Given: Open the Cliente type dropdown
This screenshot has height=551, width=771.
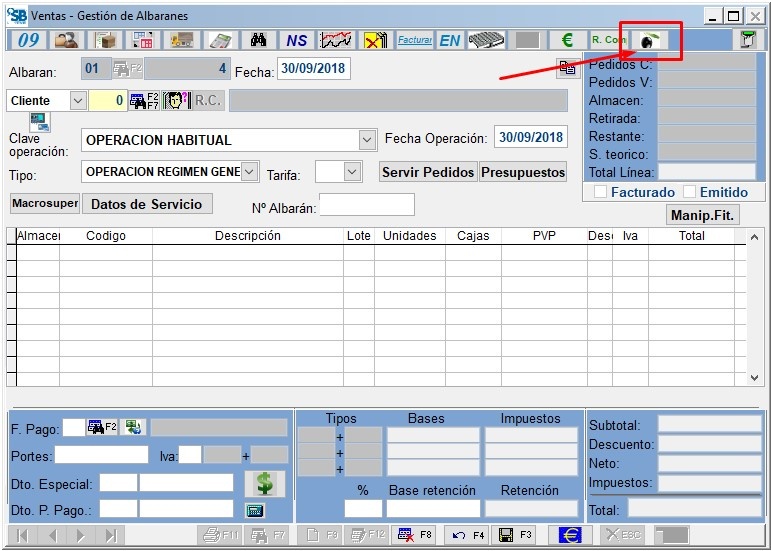Looking at the screenshot, I should click(77, 101).
